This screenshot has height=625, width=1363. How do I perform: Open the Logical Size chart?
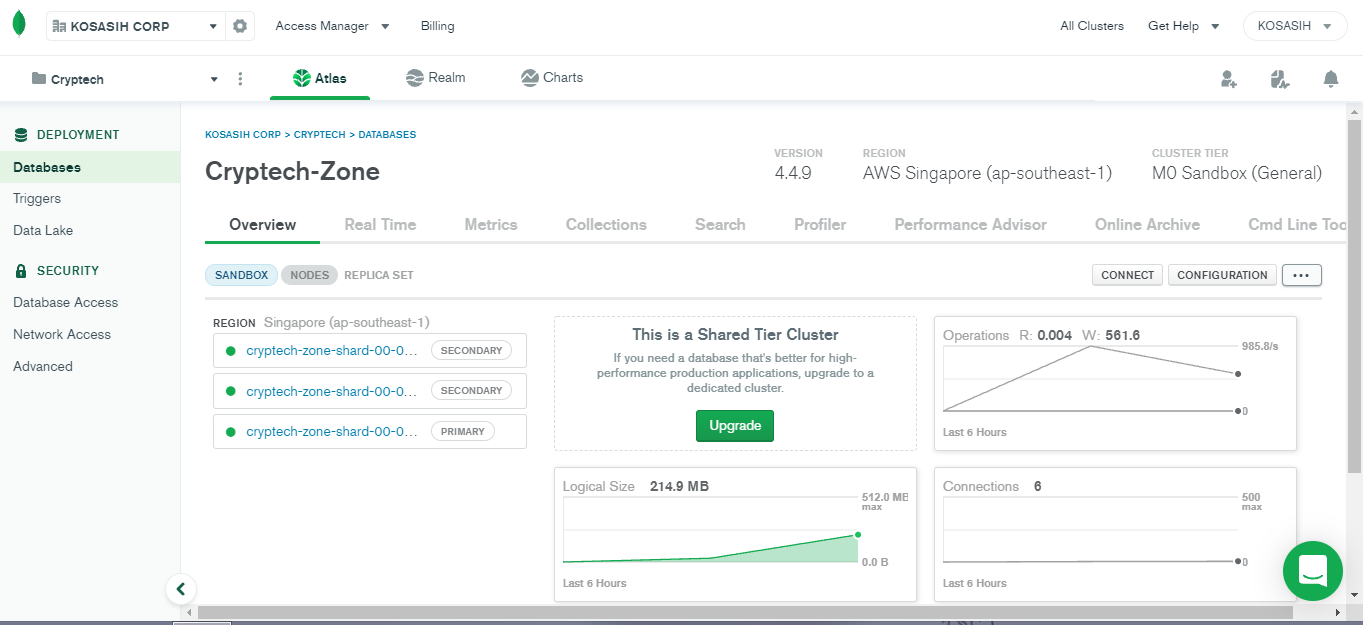click(x=735, y=534)
